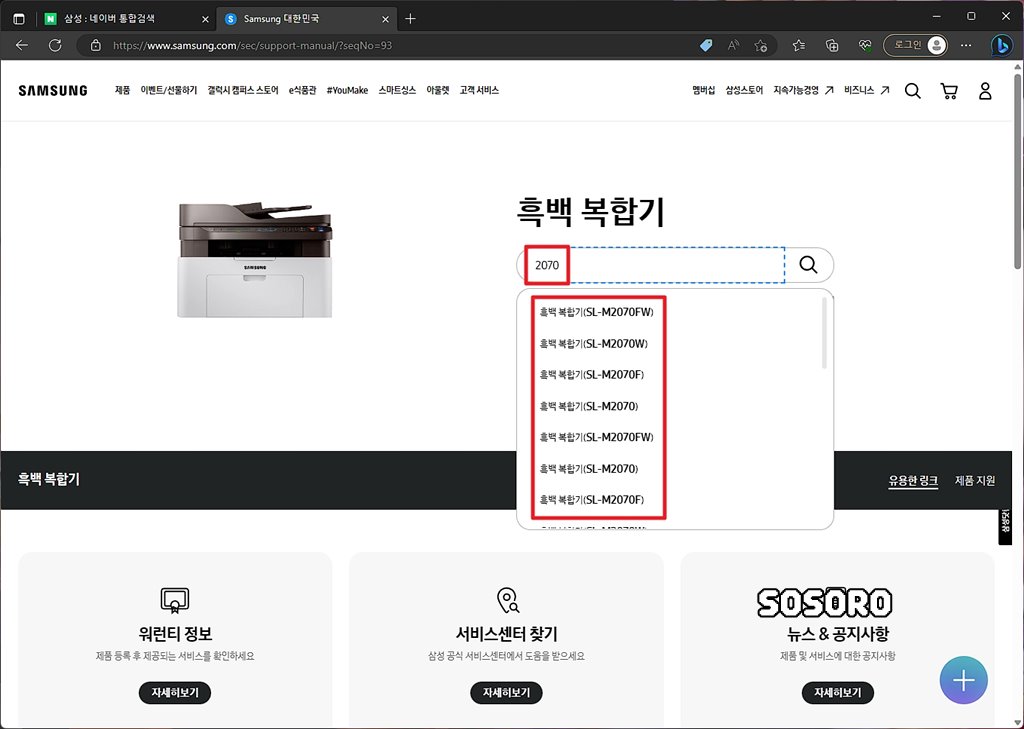Image resolution: width=1024 pixels, height=729 pixels.
Task: Select the 제품 지원 tab
Action: coord(975,481)
